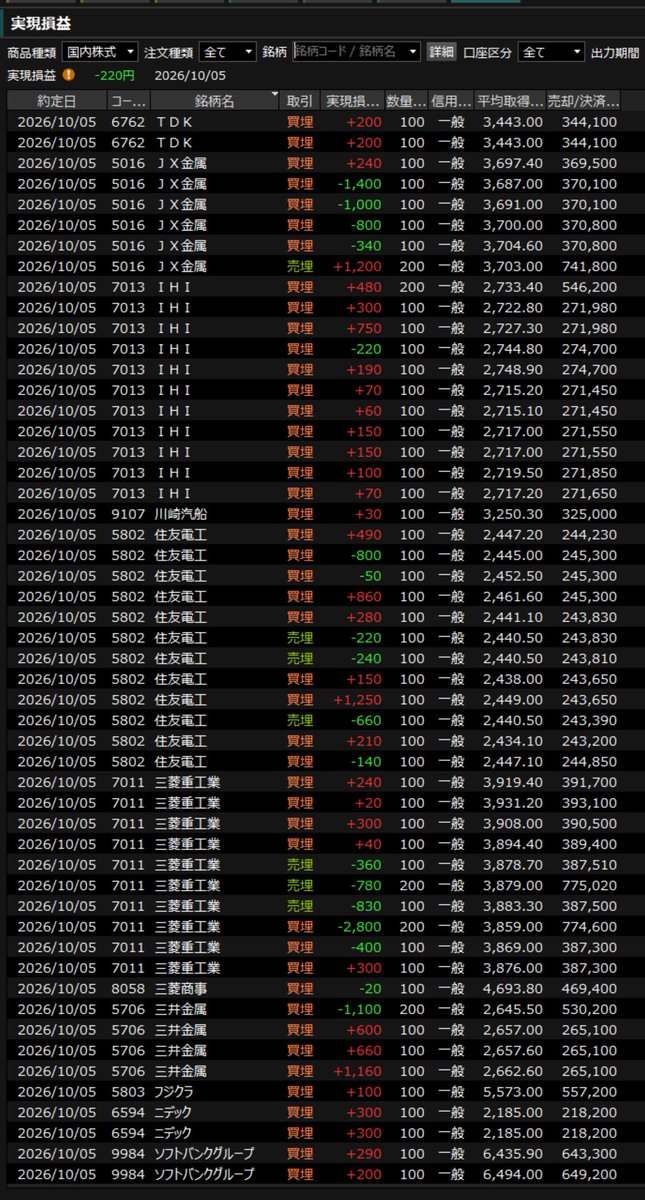Click the 2,744.80 average price cell
The image size is (645, 1200).
tap(512, 349)
